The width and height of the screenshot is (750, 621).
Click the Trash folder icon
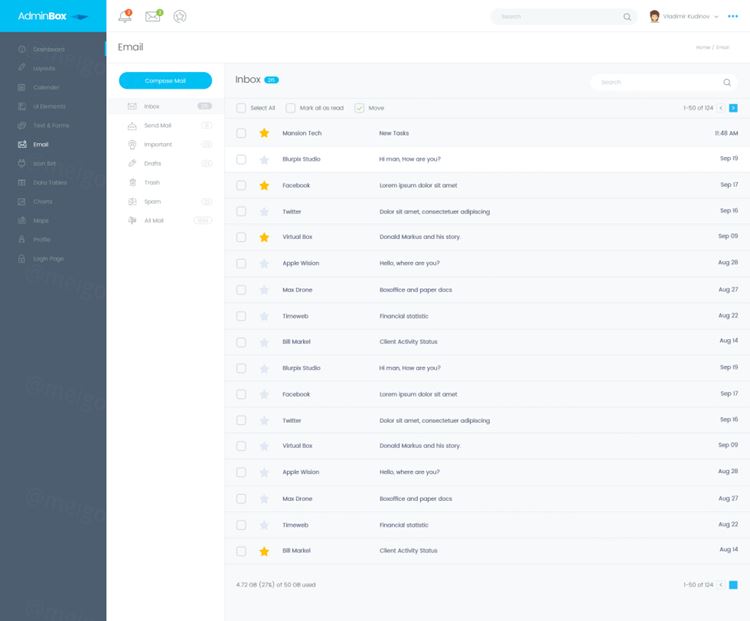point(132,182)
